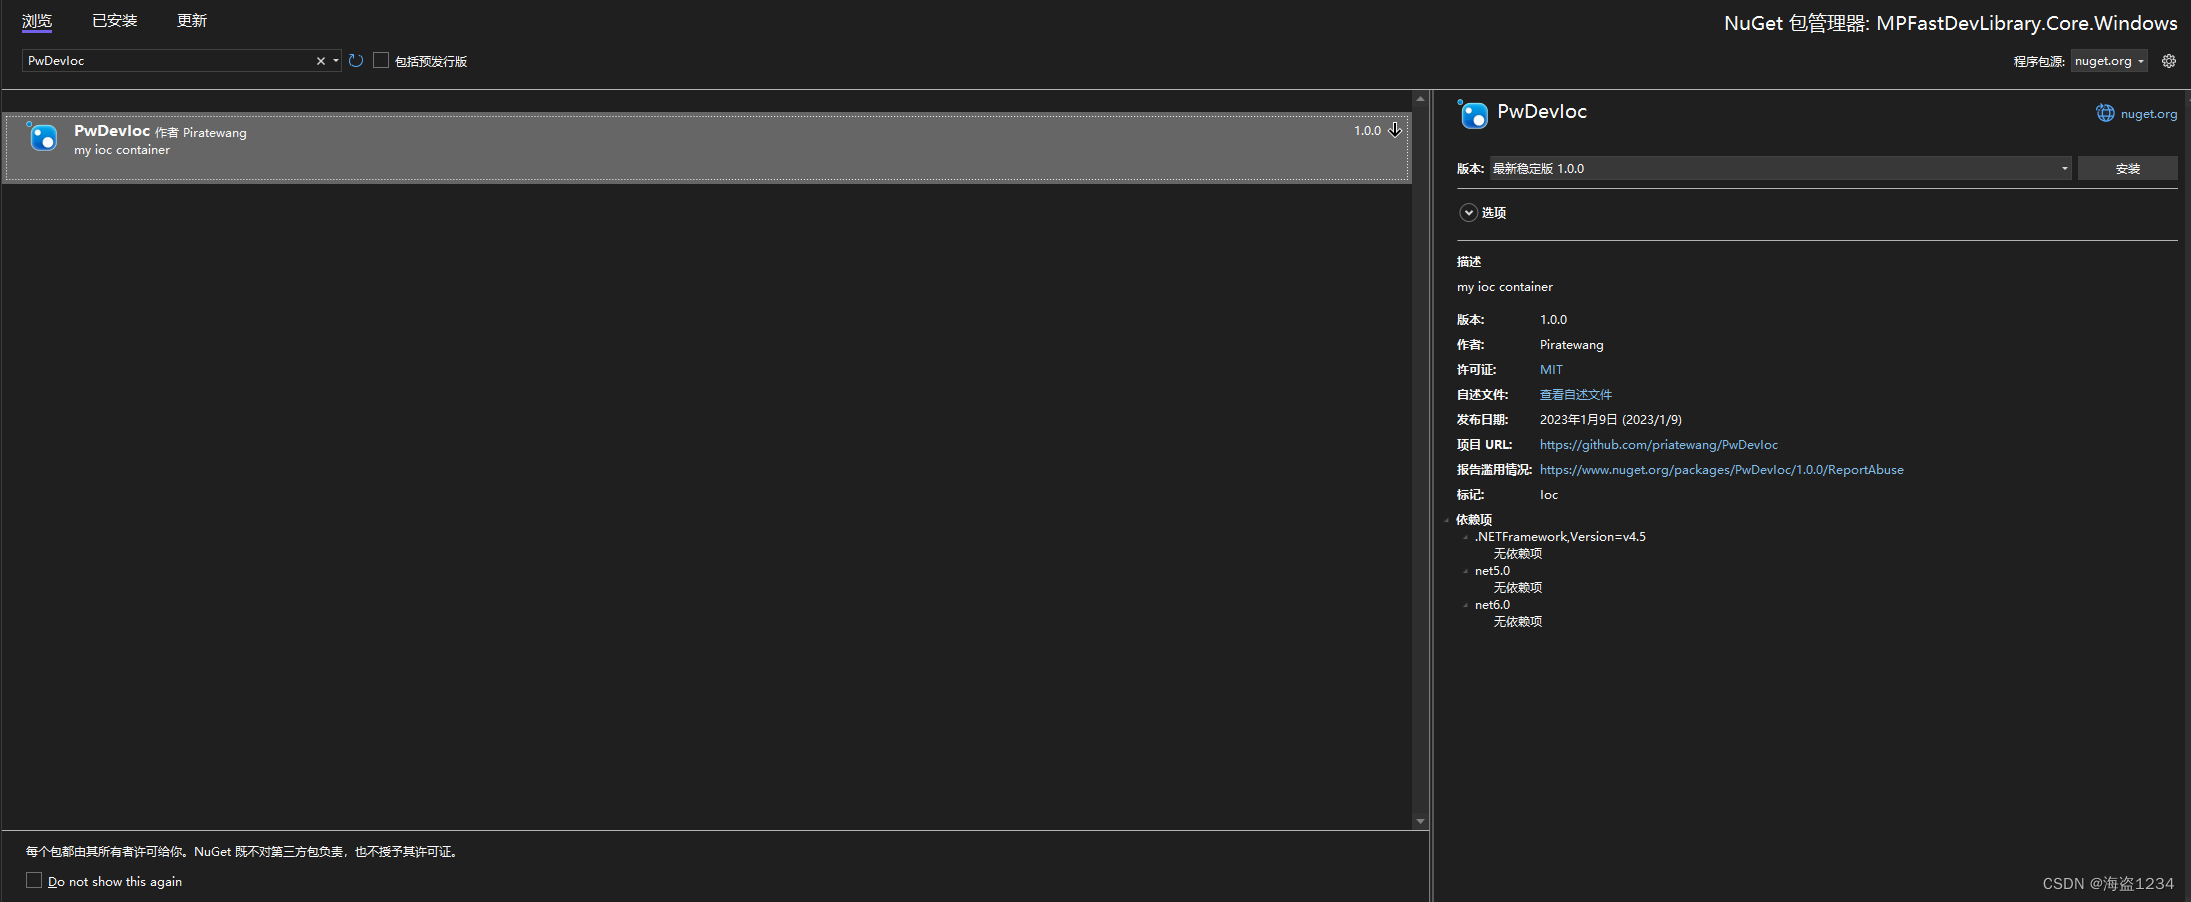Open NuGet settings via the gear icon

click(x=2169, y=60)
